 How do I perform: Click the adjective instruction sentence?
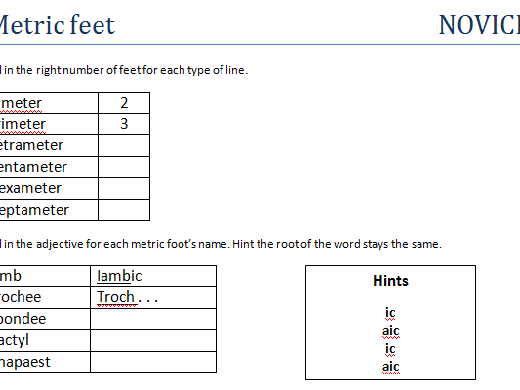point(221,244)
